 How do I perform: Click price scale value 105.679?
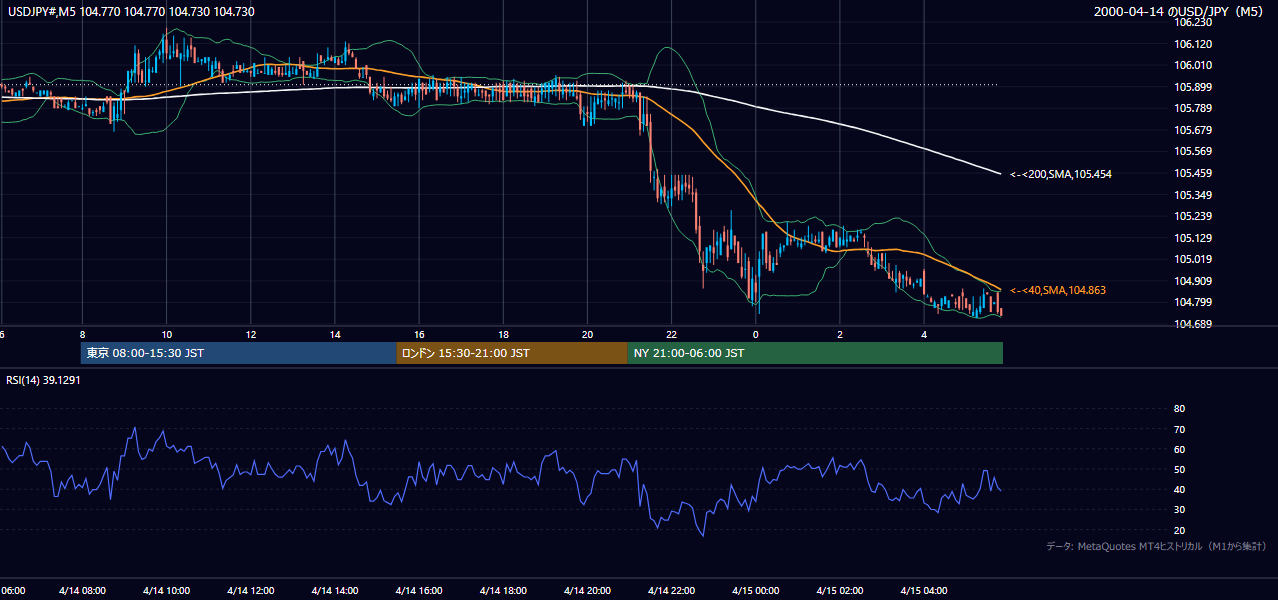click(x=1192, y=130)
